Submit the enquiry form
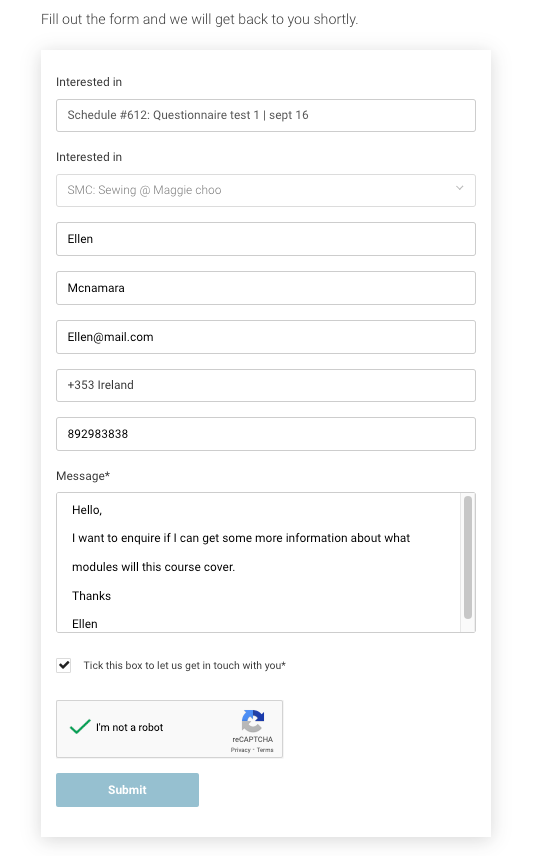This screenshot has height=856, width=533. (x=127, y=790)
